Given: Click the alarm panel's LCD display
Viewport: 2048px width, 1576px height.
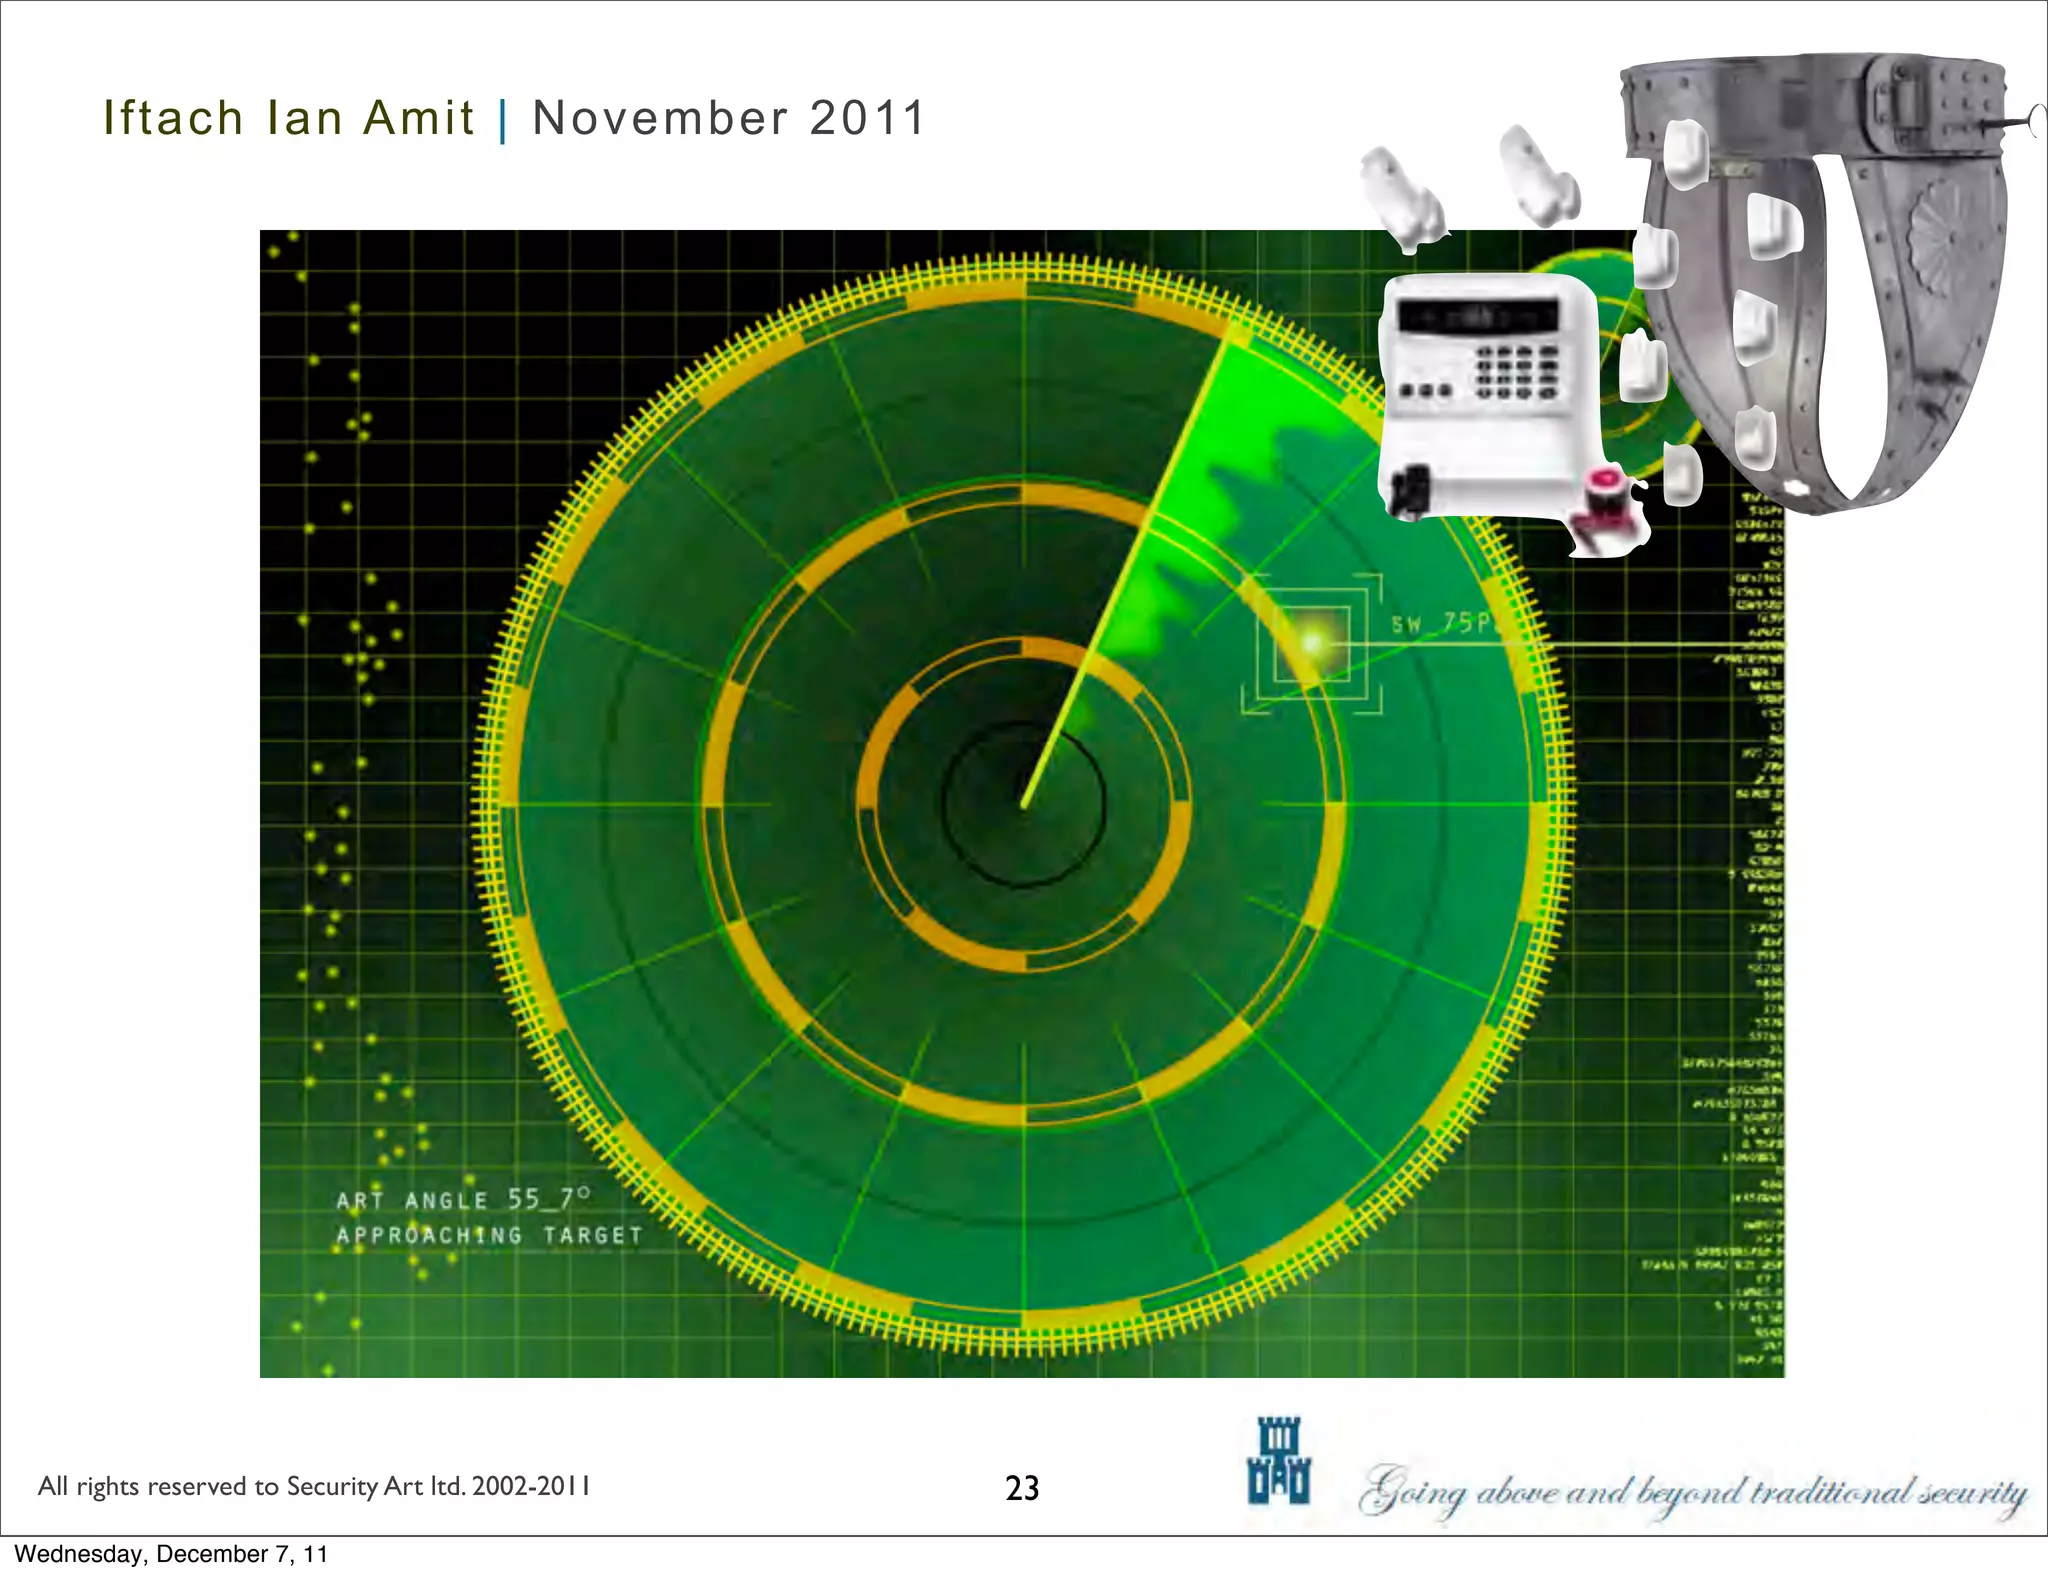Looking at the screenshot, I should (1477, 317).
